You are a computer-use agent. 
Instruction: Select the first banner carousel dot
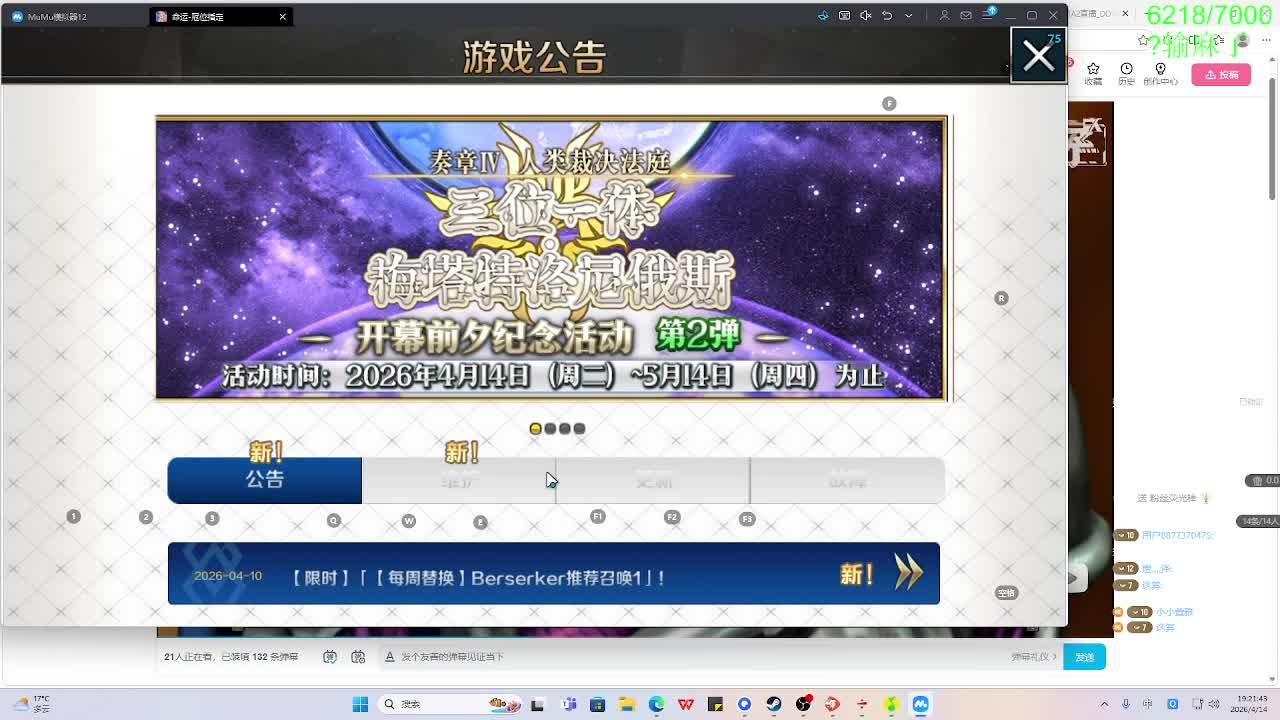535,429
